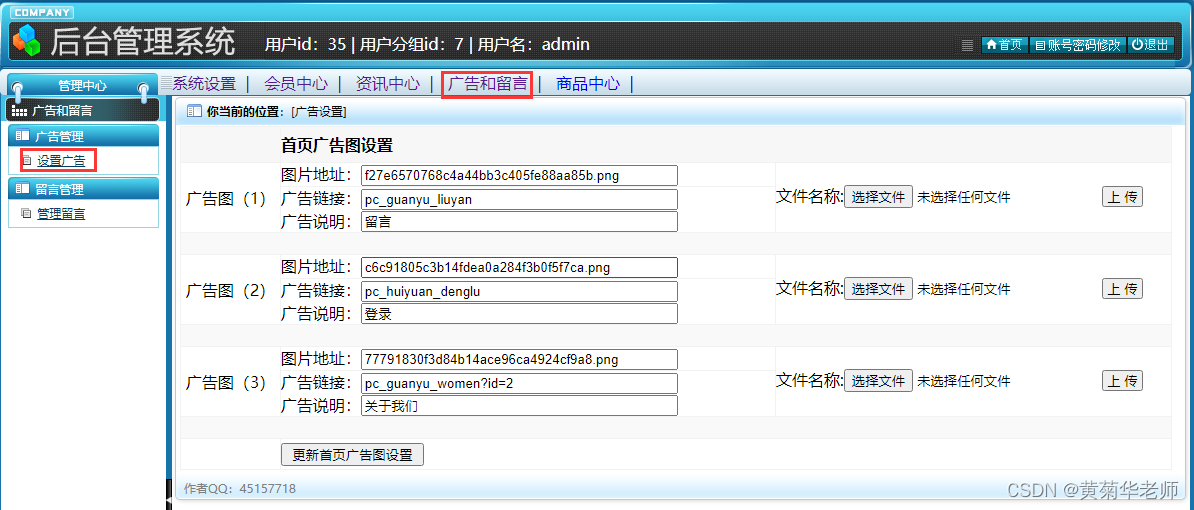The width and height of the screenshot is (1194, 510).
Task: Click 更新首页广告图设置 button
Action: click(353, 454)
